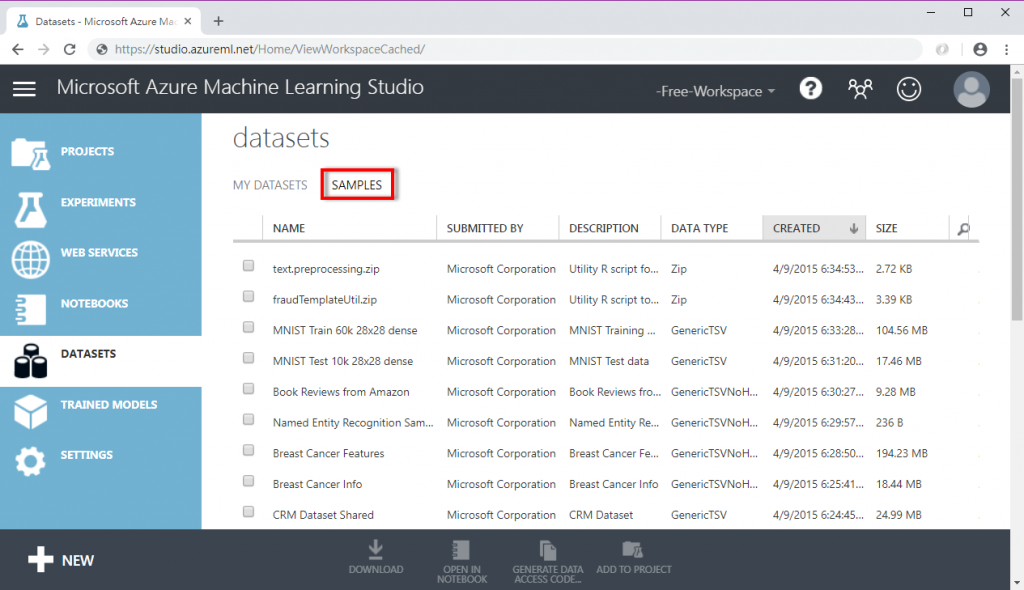Click the Projects folder icon in sidebar

click(x=30, y=154)
